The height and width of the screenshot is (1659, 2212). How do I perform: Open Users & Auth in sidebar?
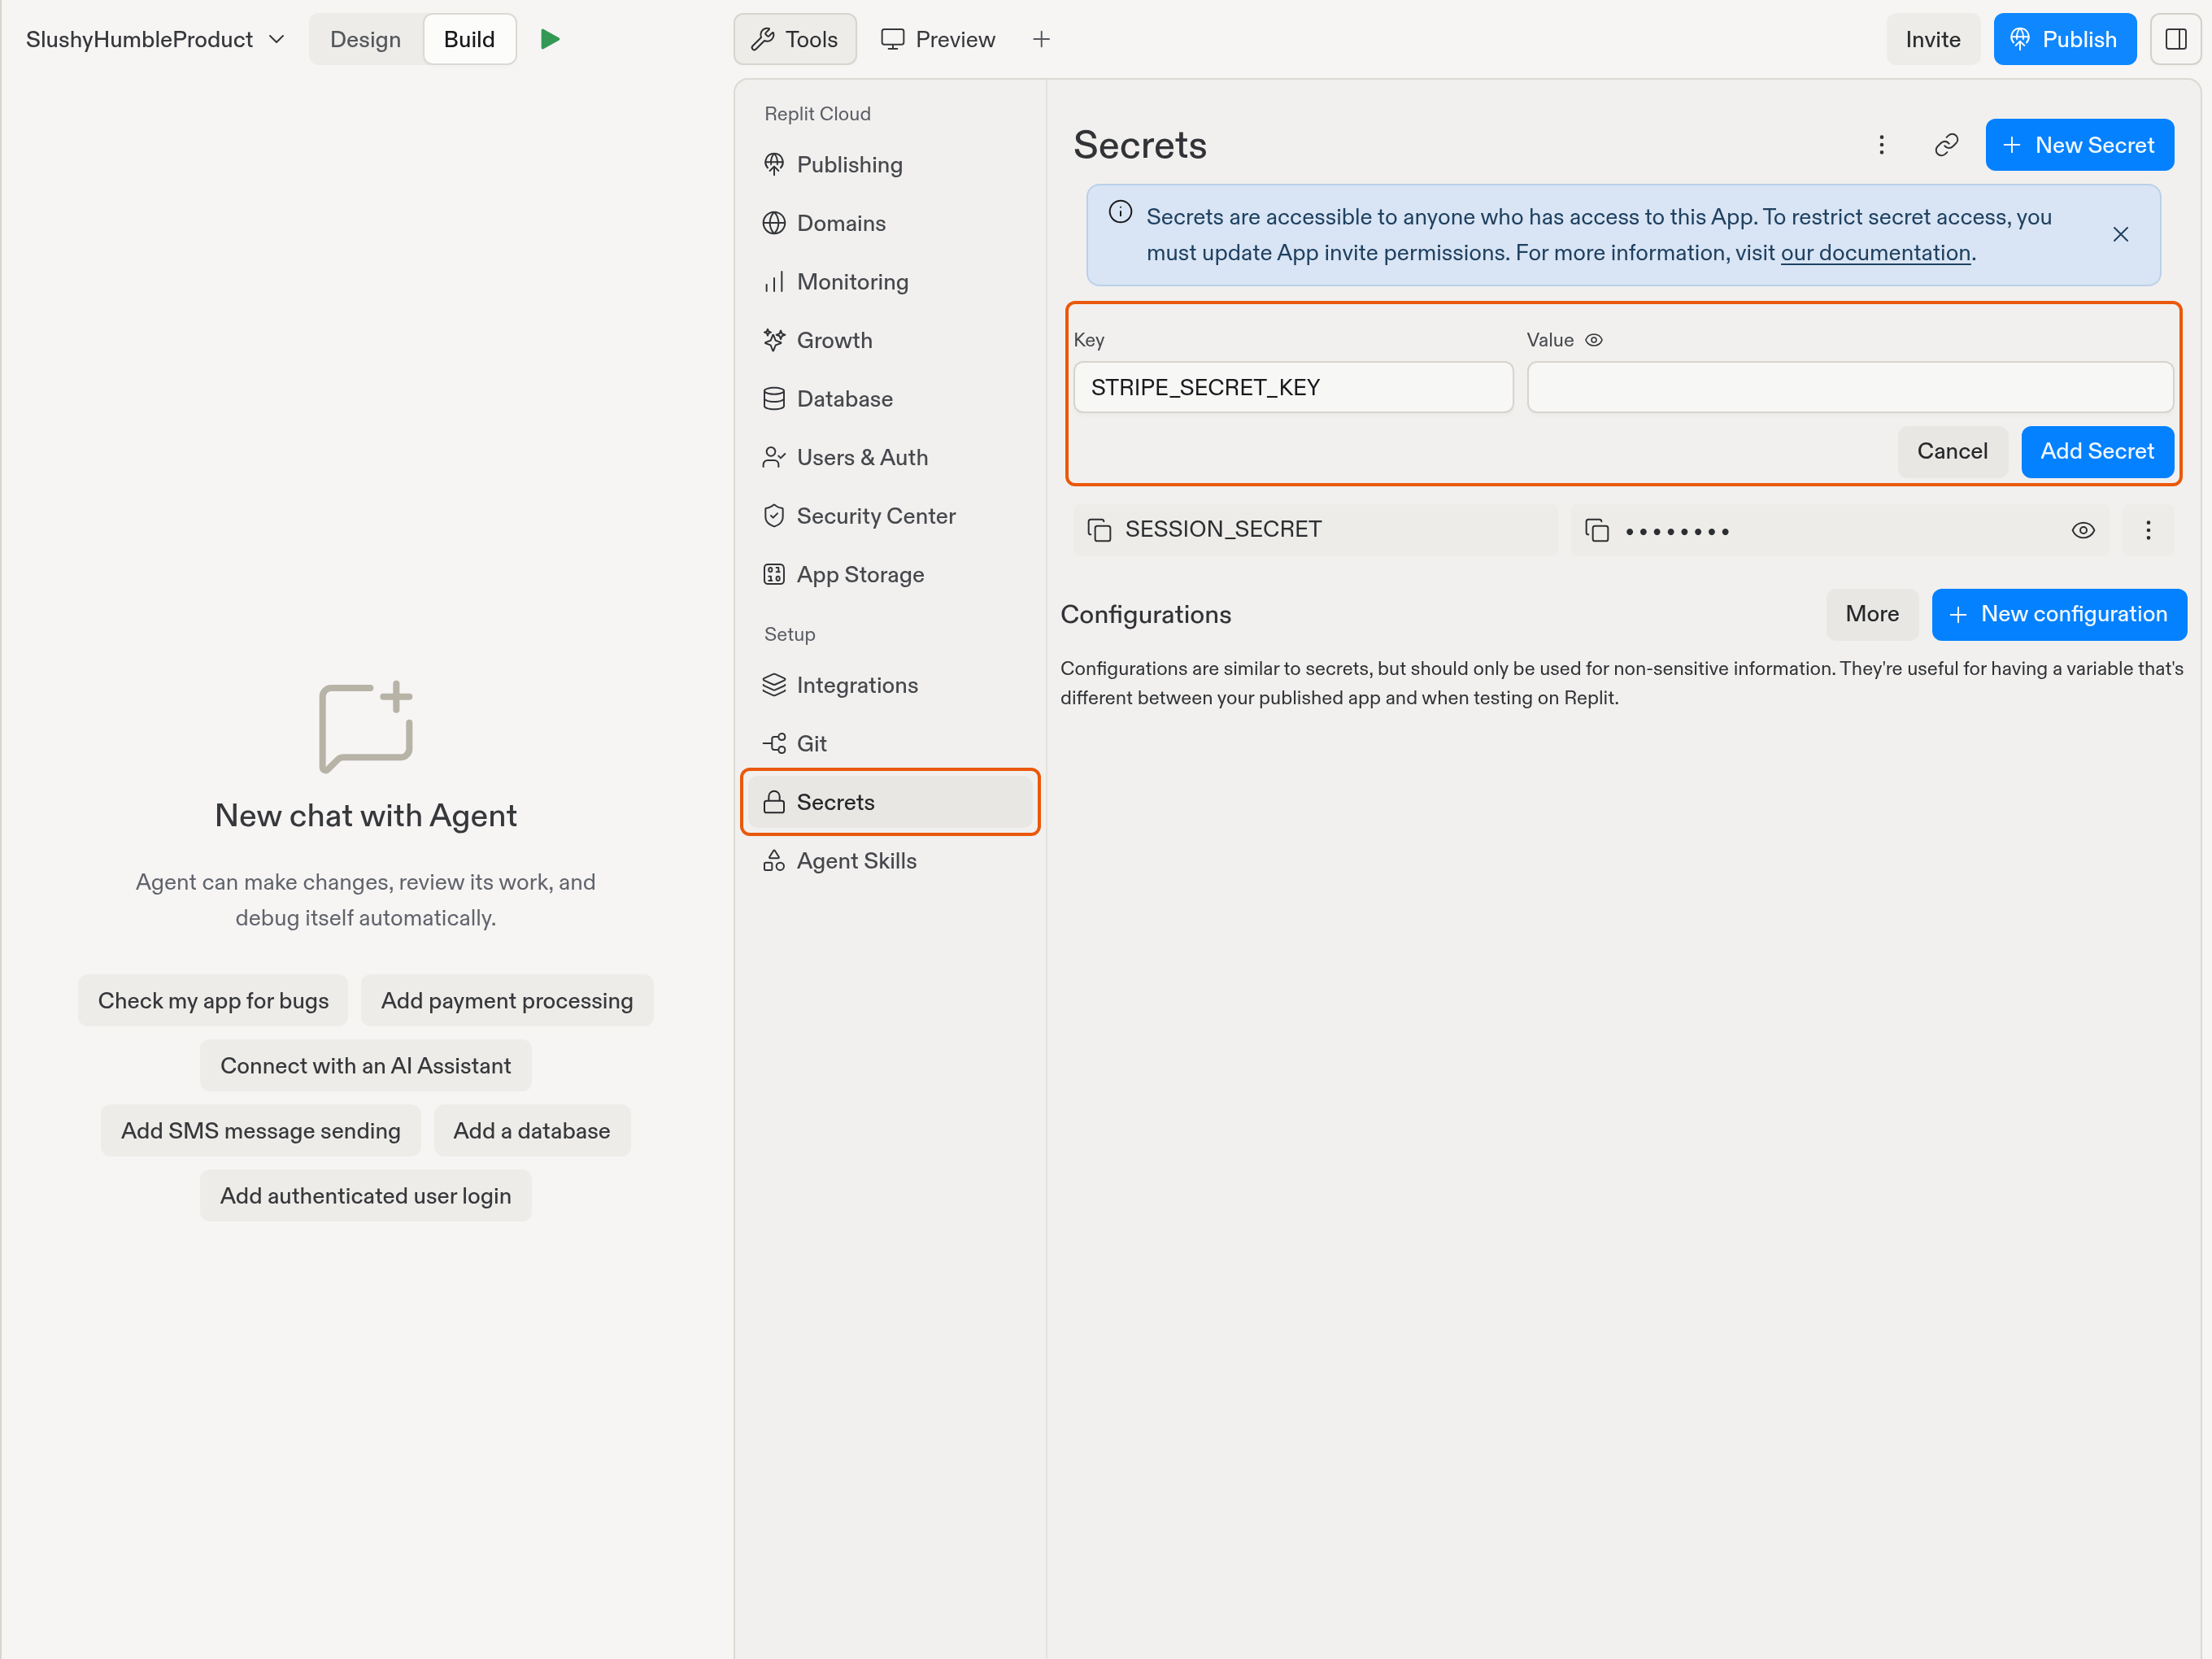pyautogui.click(x=890, y=457)
